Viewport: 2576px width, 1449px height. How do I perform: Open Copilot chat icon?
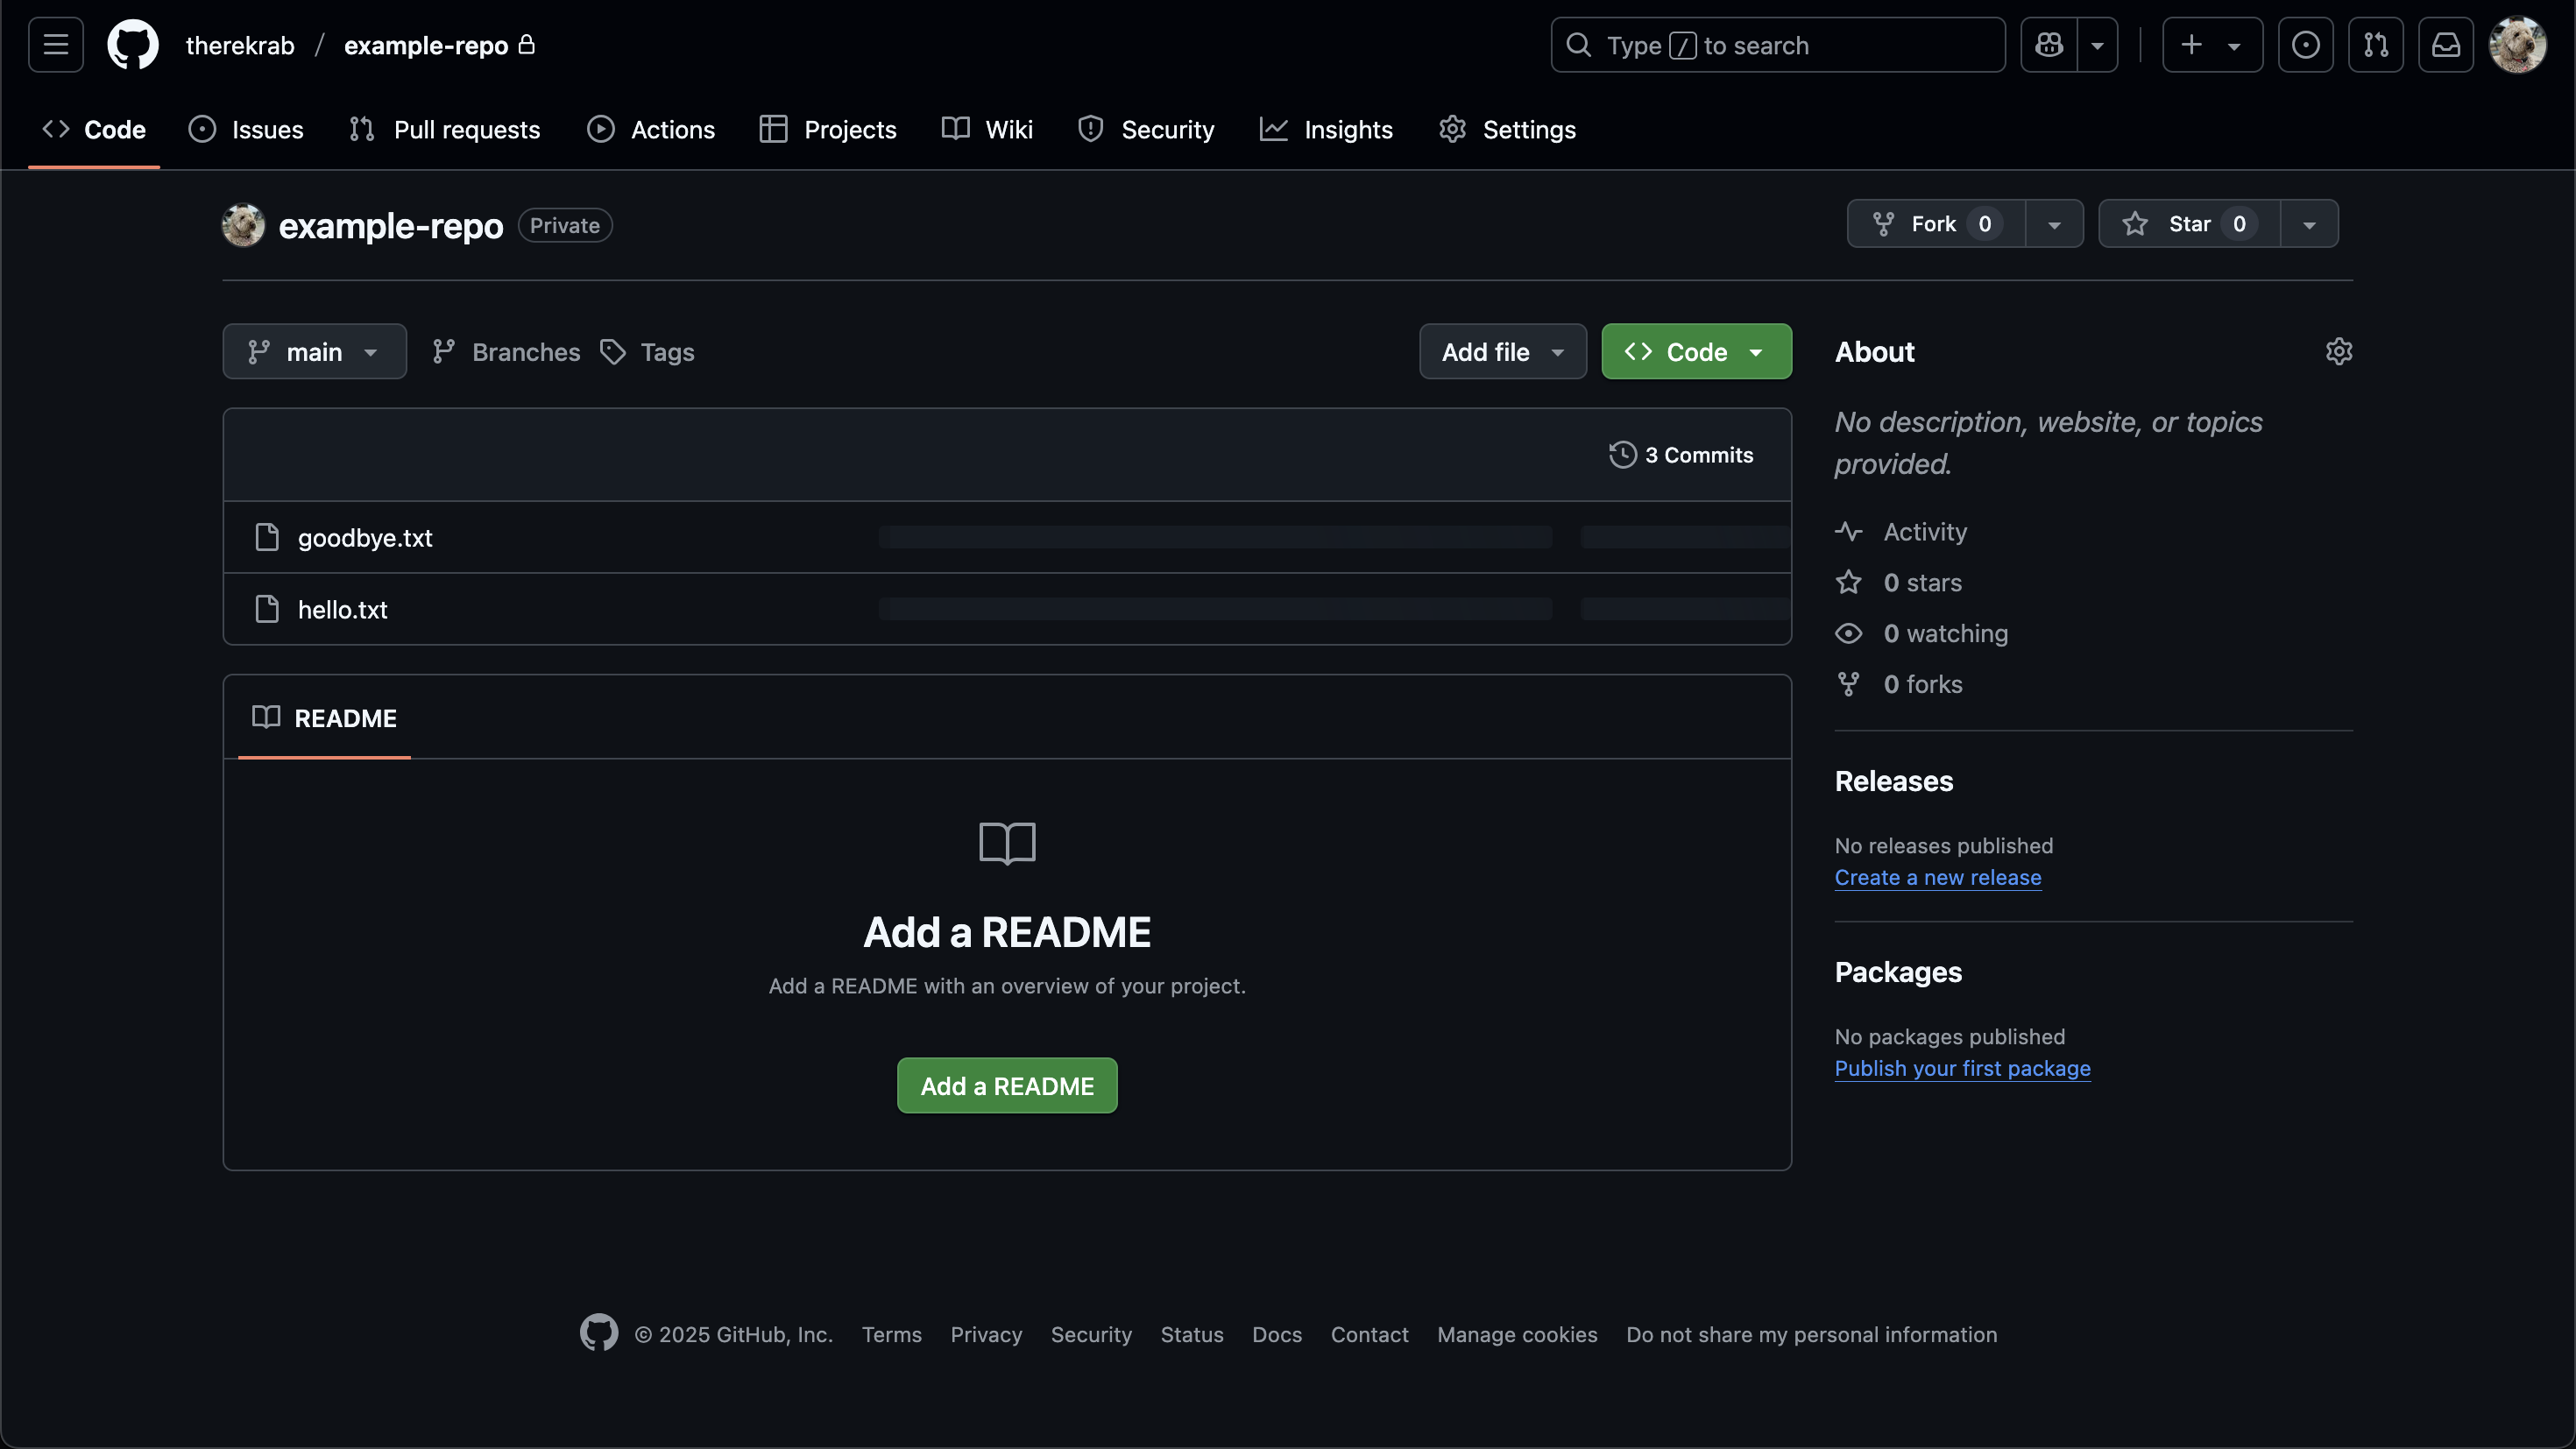2049,45
